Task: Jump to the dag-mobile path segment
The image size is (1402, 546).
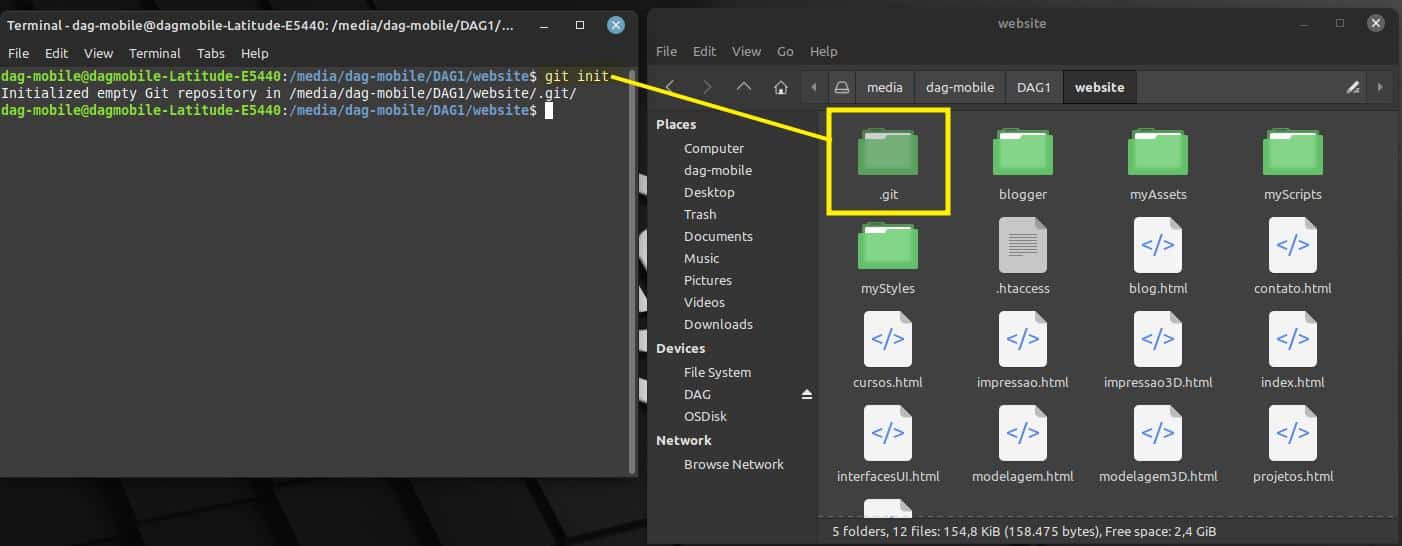Action: (x=960, y=87)
